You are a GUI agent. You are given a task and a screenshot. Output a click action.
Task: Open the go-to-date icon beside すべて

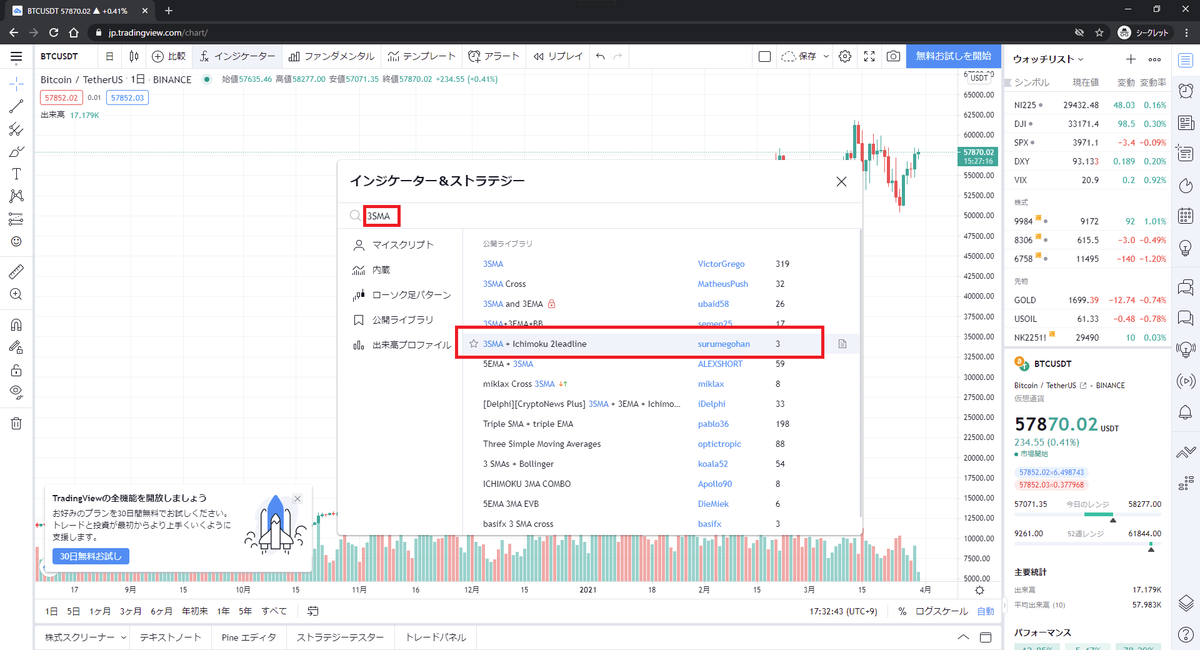pos(313,611)
